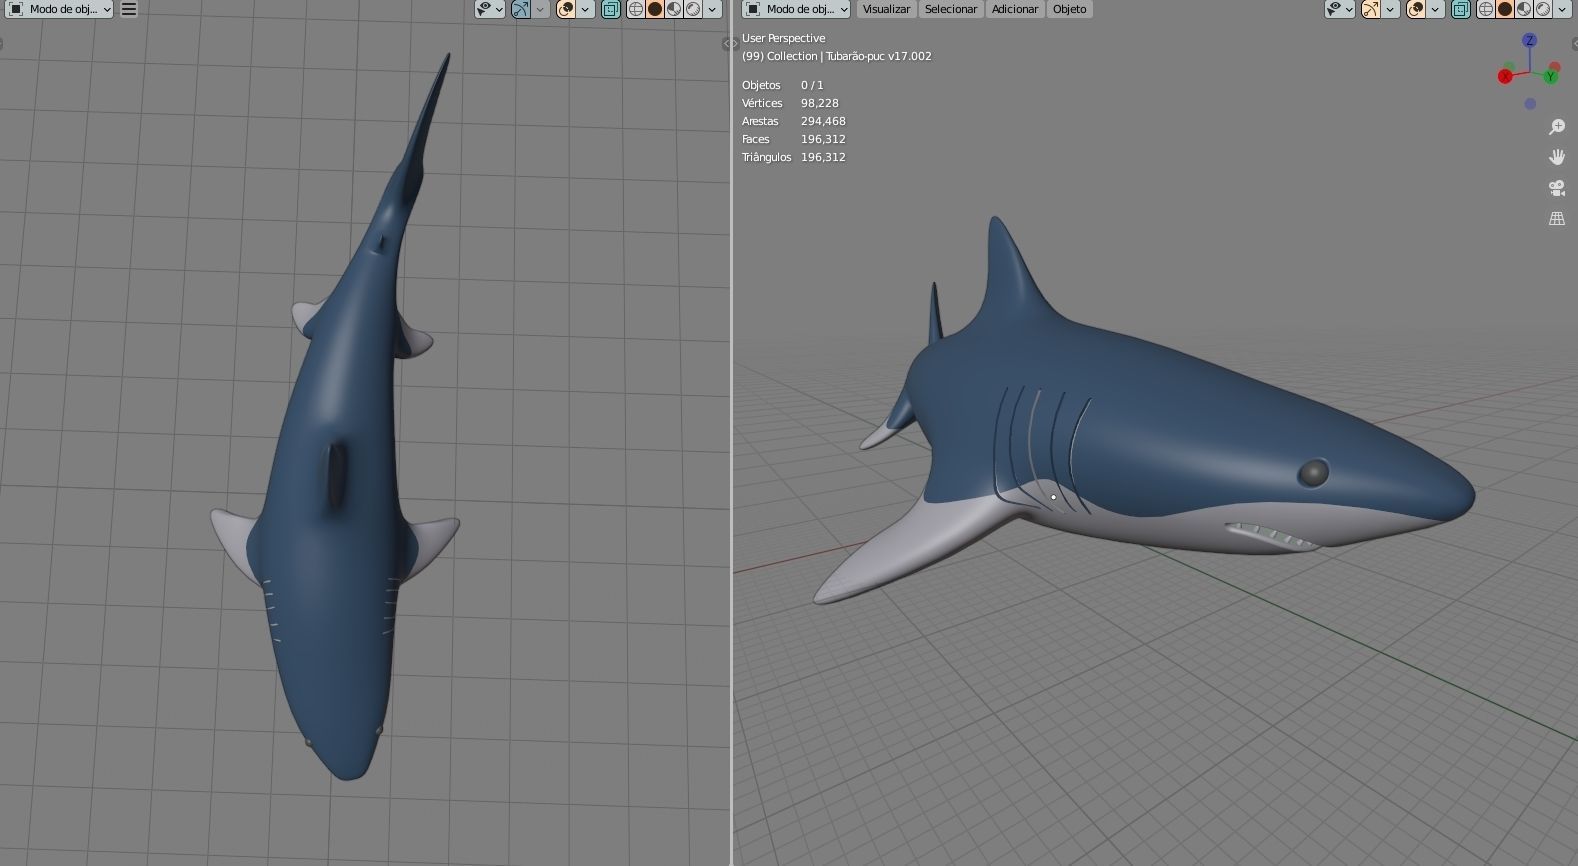1578x866 pixels.
Task: Click the 'User Perspective' label
Action: coord(783,38)
